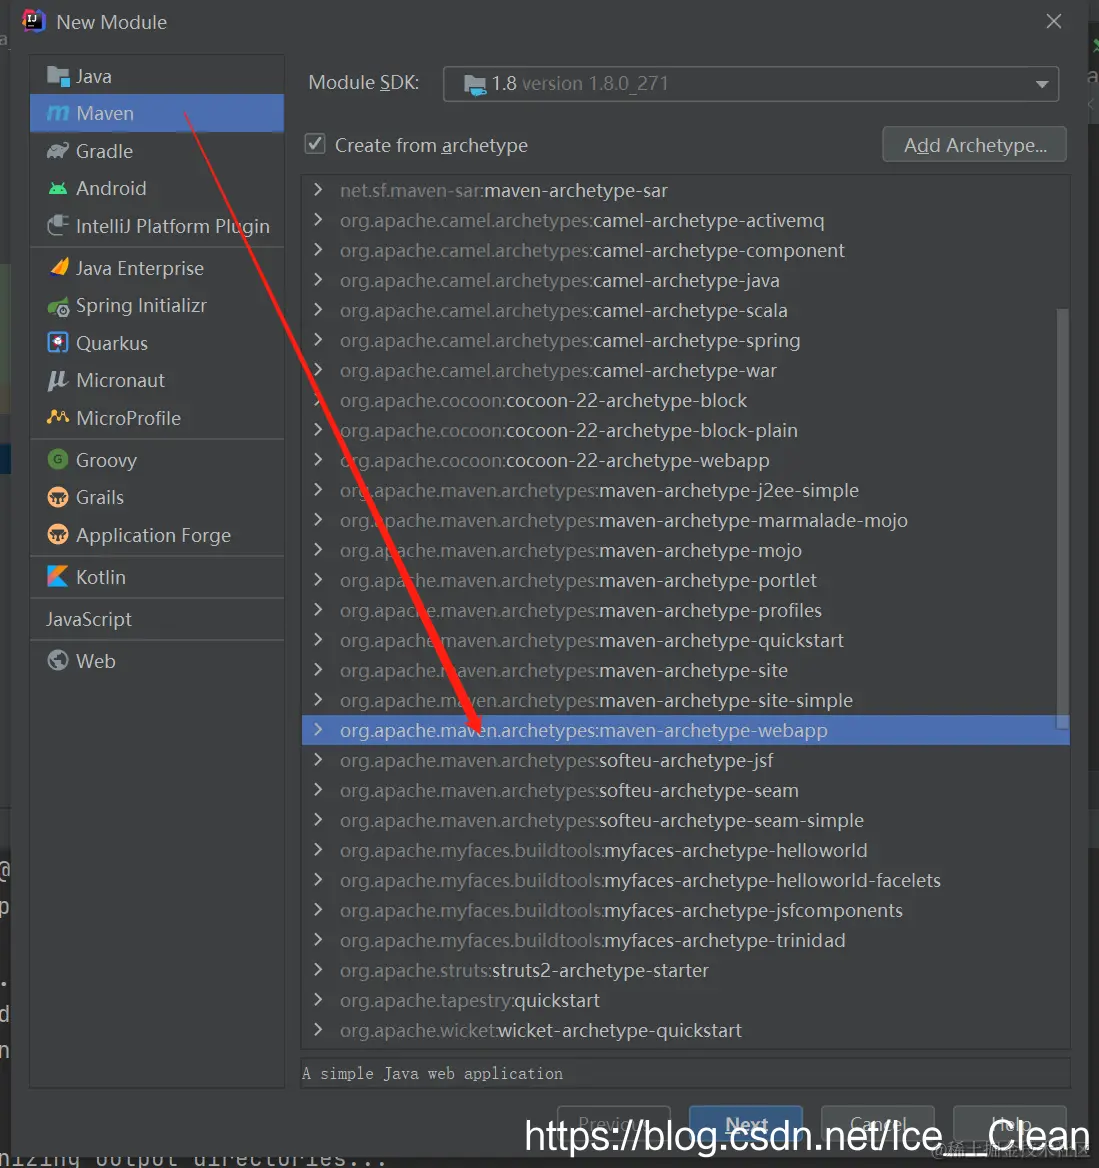Select cocoon-22-archetype-block-plain archetype
1099x1168 pixels.
pos(685,431)
